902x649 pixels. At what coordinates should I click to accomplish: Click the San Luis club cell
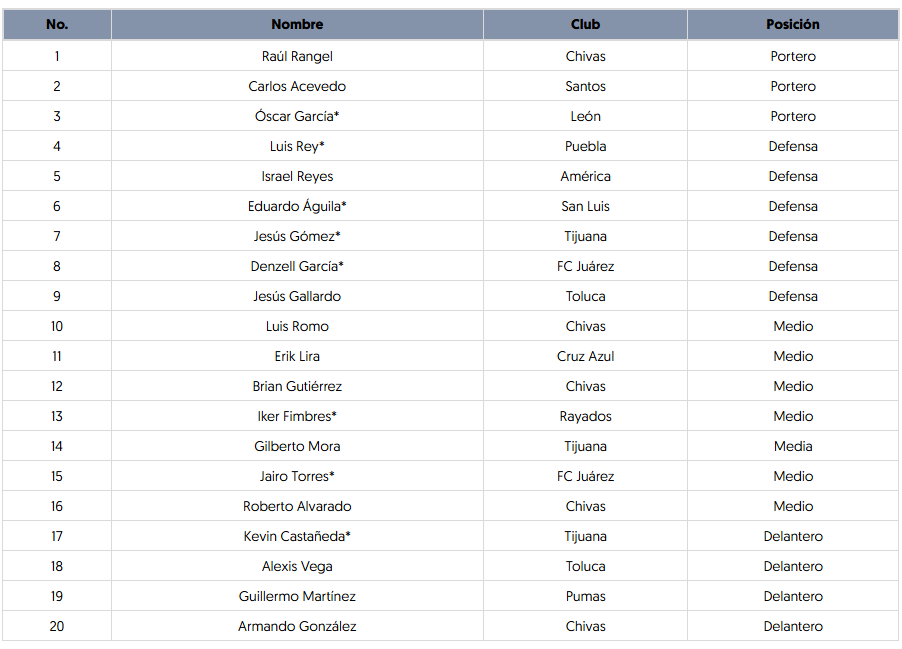(x=585, y=206)
